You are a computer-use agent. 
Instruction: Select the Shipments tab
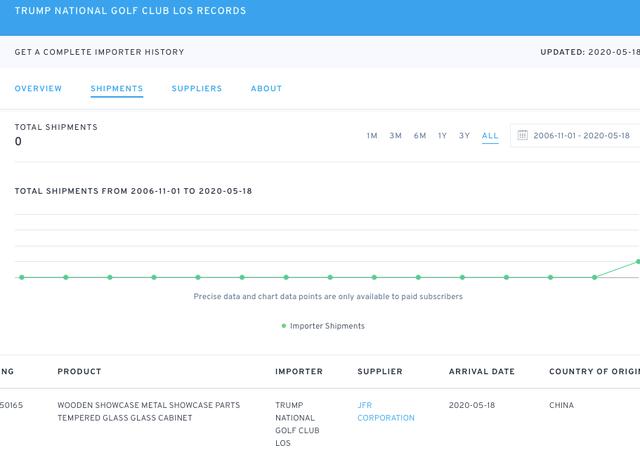coord(117,89)
